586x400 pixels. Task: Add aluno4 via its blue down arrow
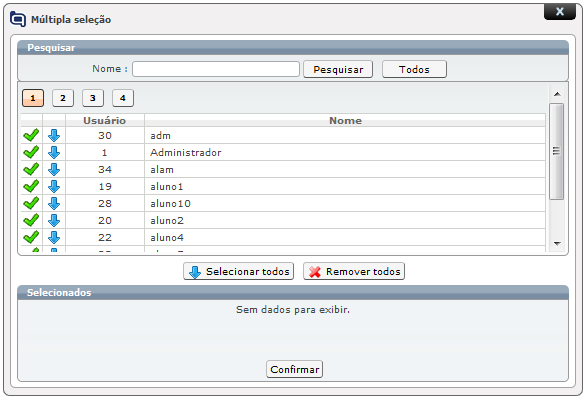click(54, 237)
